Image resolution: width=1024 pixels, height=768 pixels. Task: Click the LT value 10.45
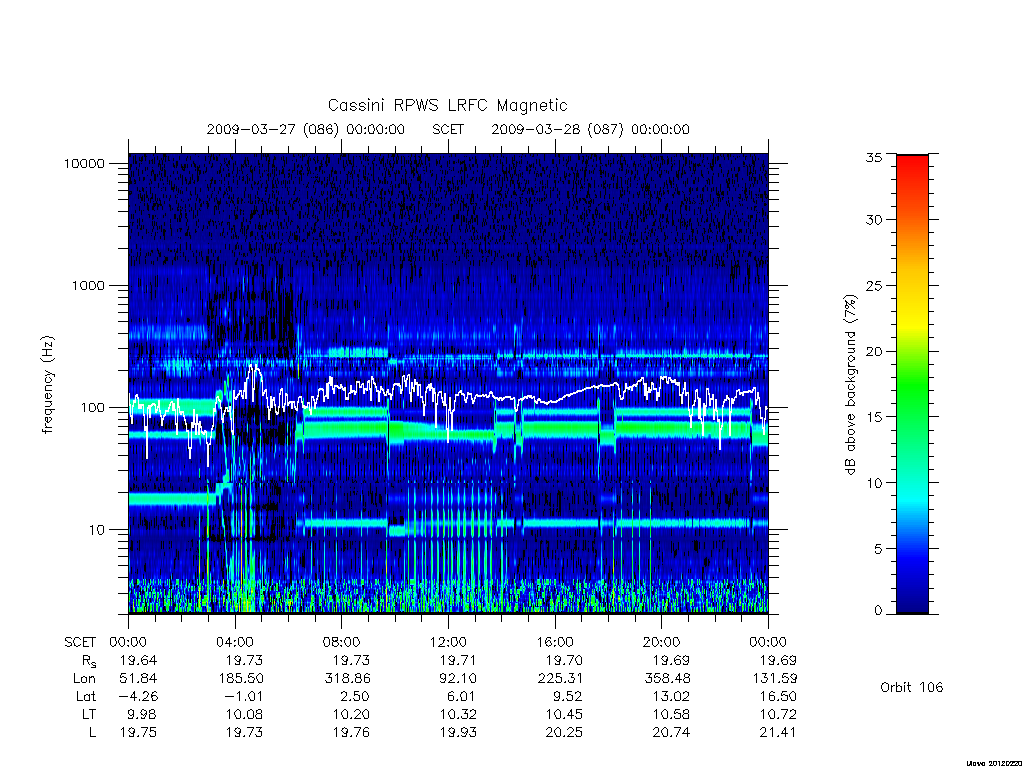pos(564,714)
